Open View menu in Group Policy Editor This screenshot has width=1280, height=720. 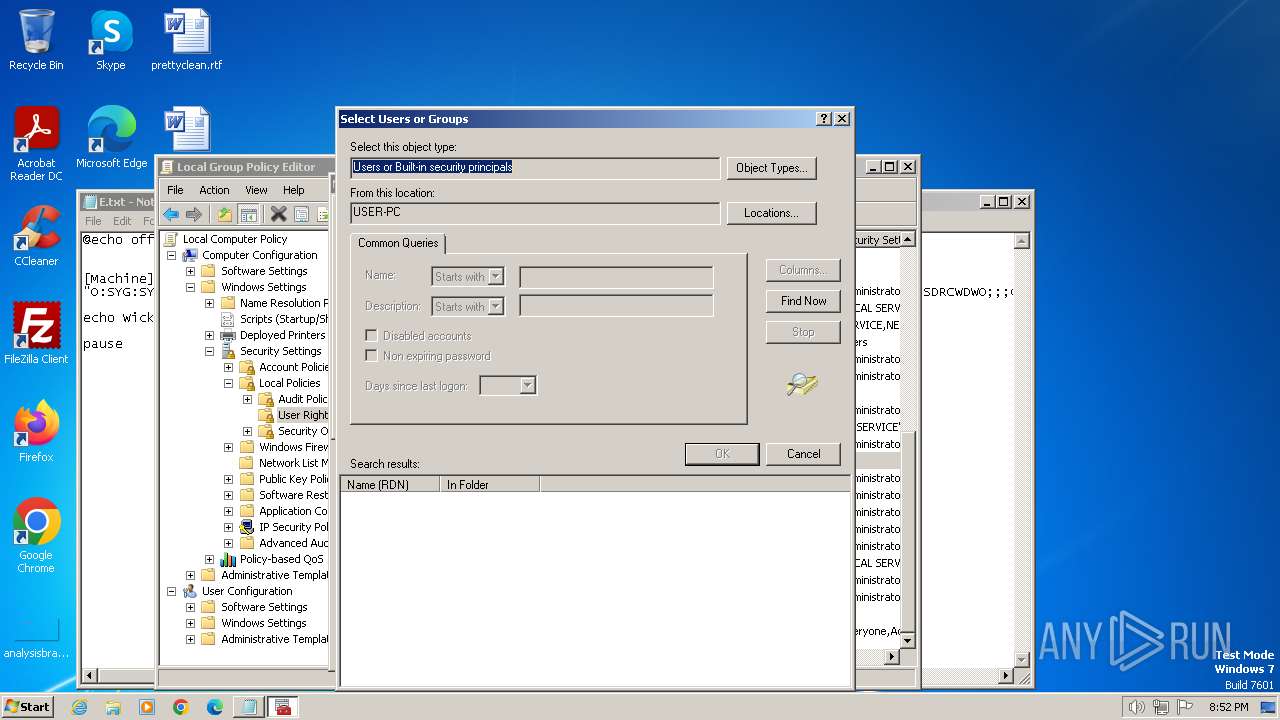tap(256, 190)
